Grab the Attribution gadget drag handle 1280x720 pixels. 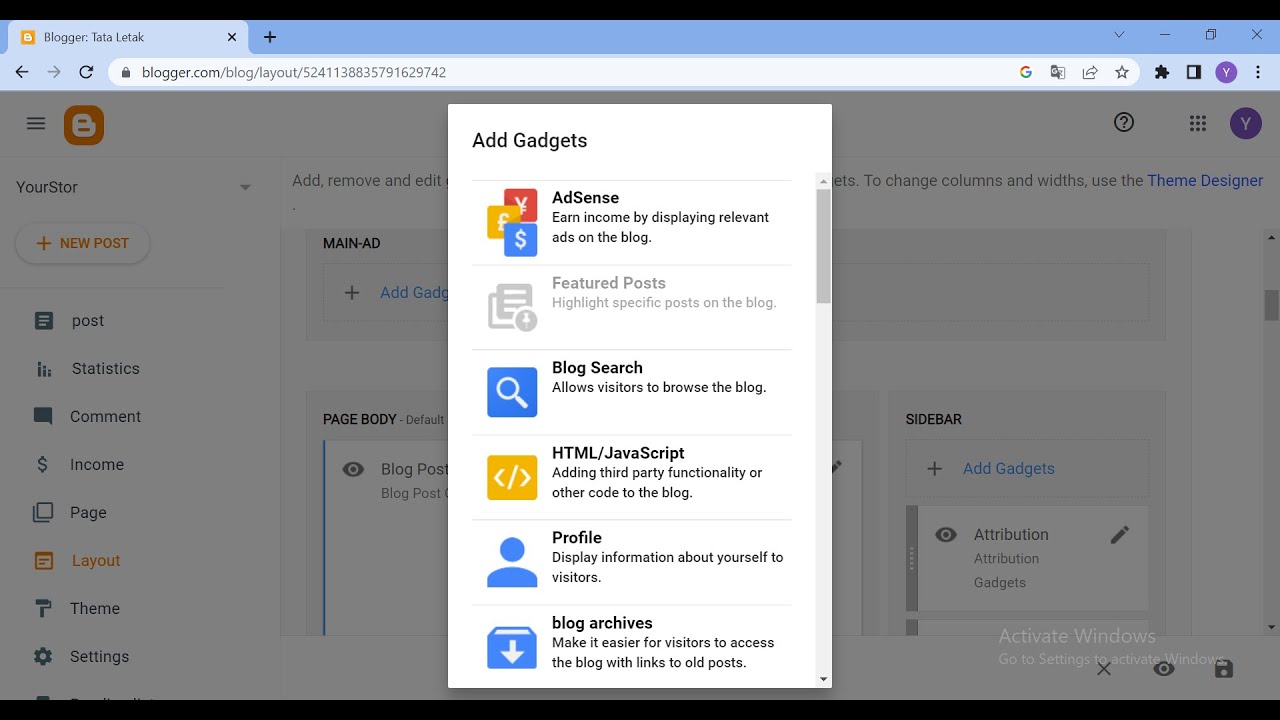point(912,558)
